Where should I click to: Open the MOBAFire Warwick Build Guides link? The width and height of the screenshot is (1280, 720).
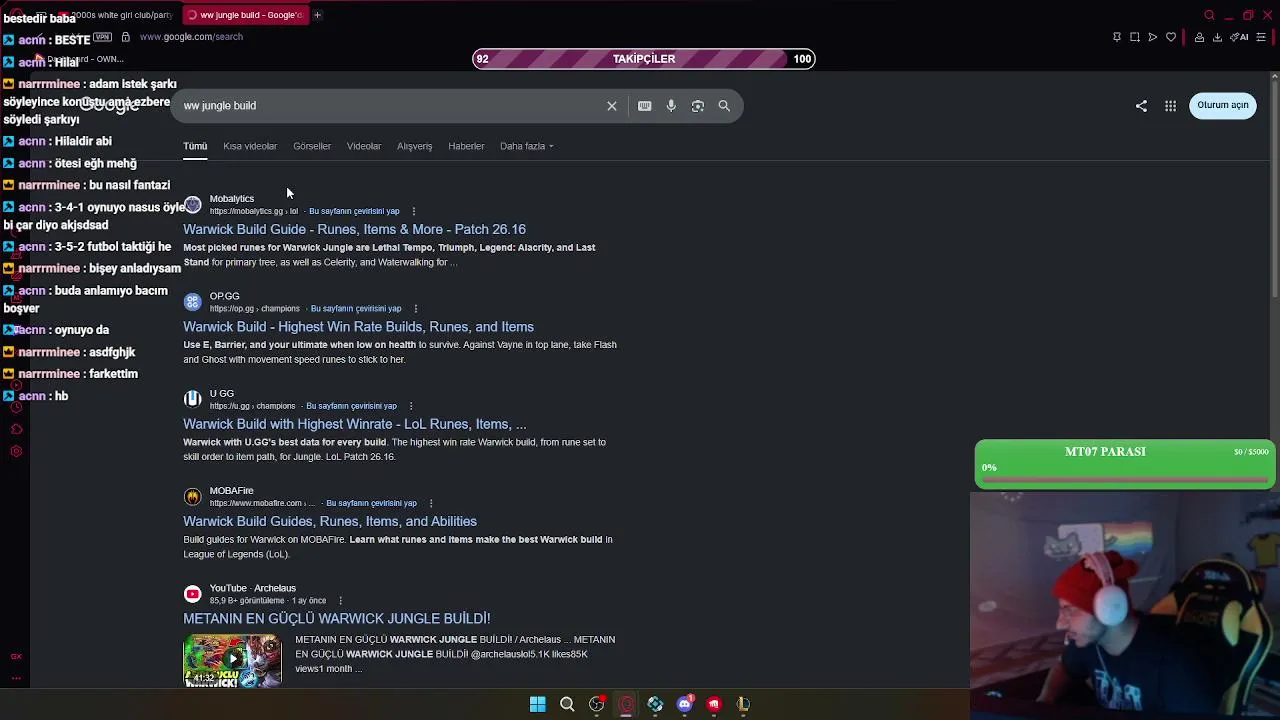point(330,521)
